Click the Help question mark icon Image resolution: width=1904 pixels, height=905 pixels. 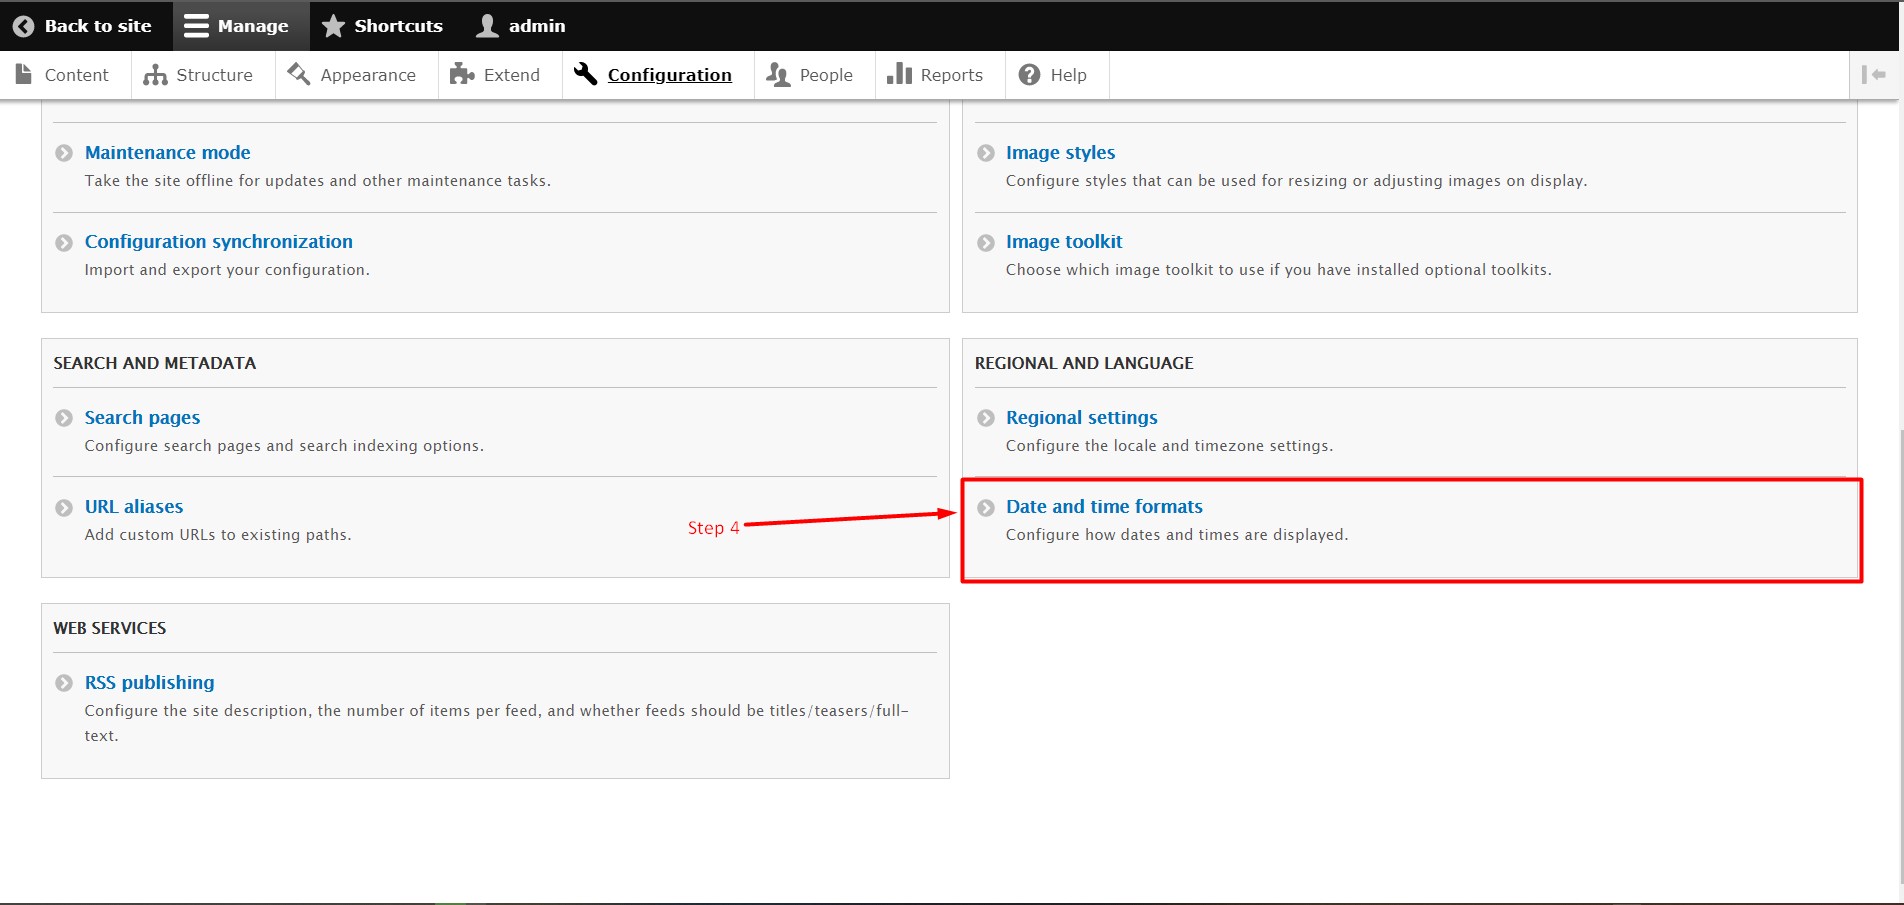click(1029, 75)
